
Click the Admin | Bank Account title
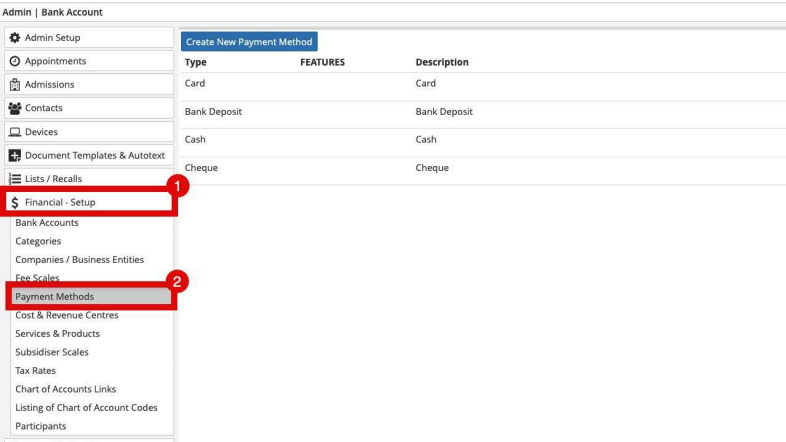point(53,12)
